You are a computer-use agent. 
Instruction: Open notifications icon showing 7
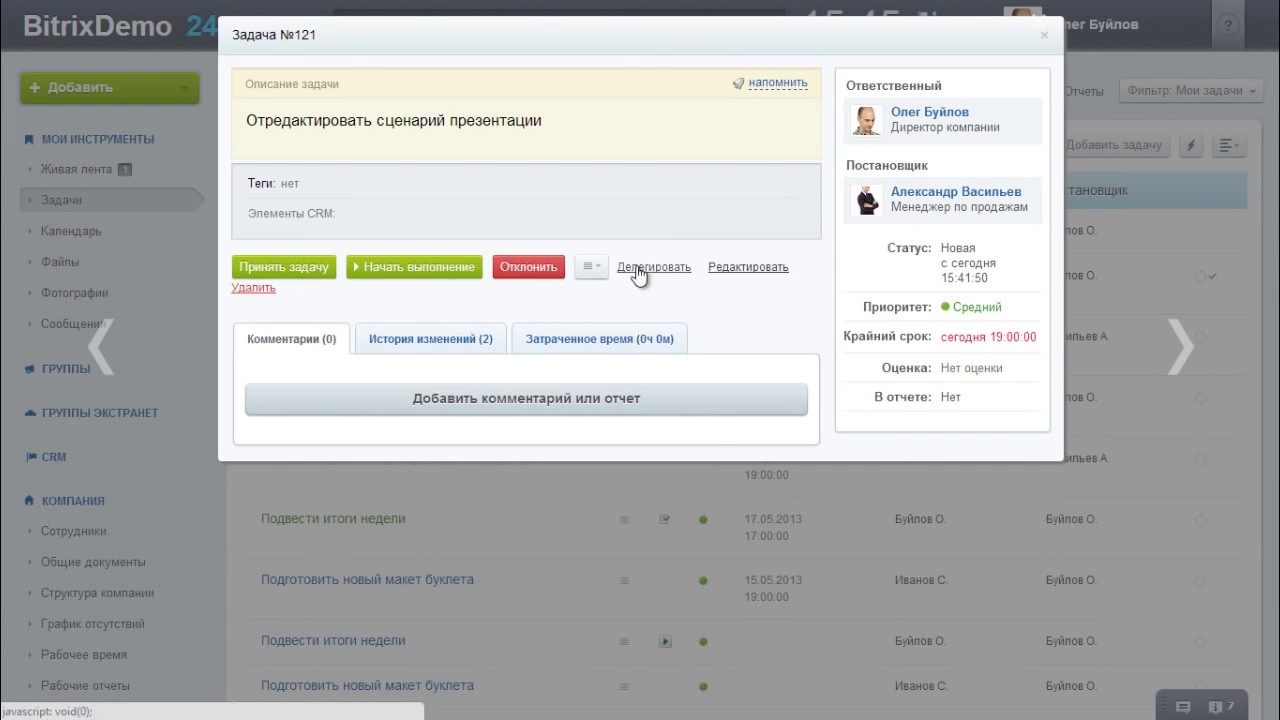(x=1215, y=706)
